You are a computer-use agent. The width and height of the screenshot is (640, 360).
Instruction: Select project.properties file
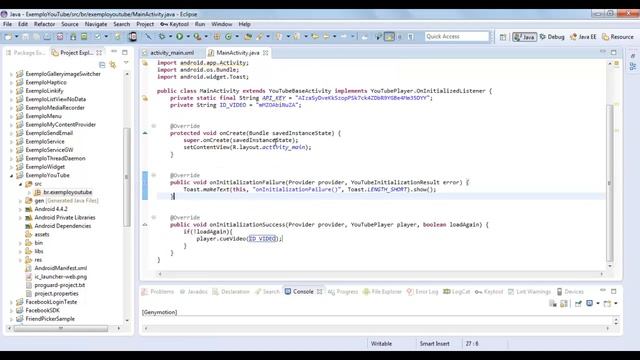(x=56, y=293)
